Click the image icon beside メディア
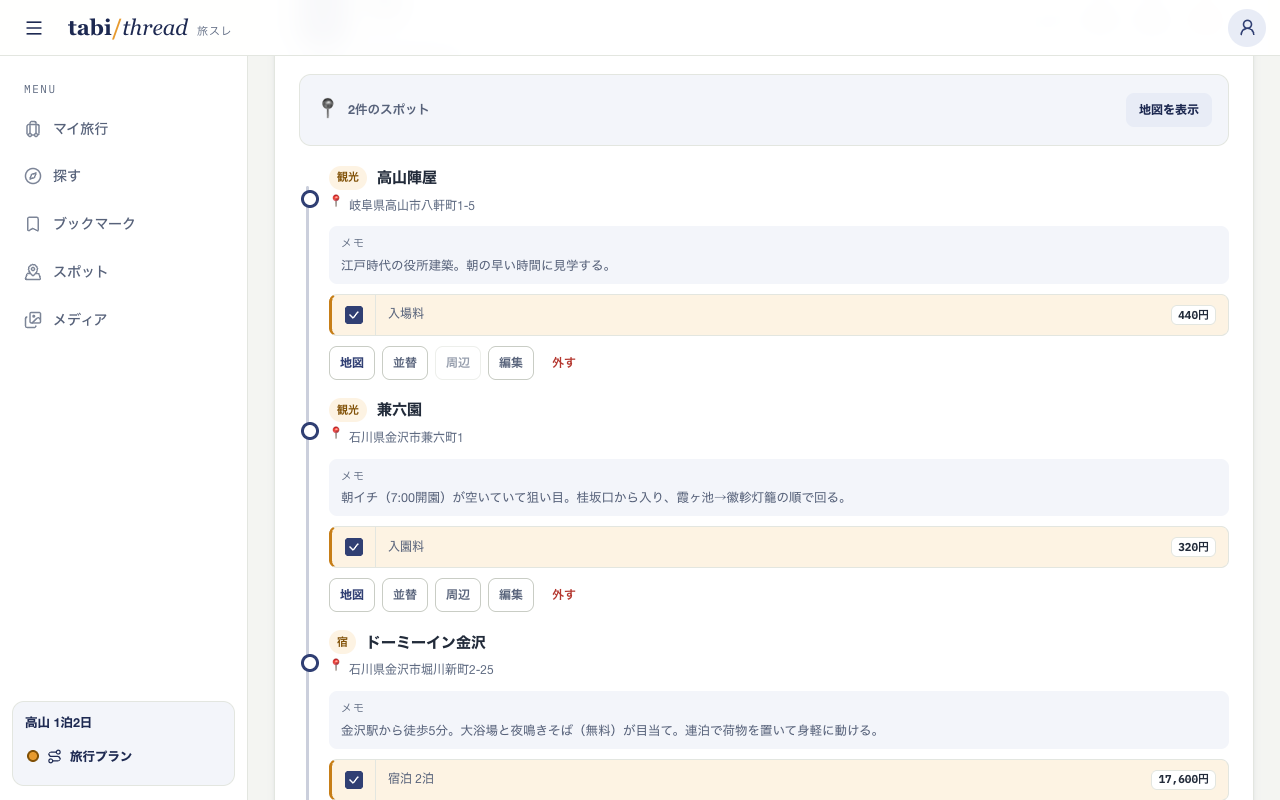 (33, 320)
